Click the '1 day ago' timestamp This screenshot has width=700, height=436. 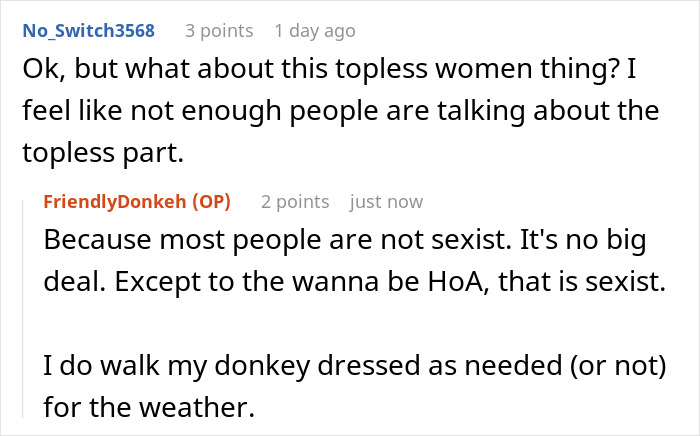pos(316,31)
